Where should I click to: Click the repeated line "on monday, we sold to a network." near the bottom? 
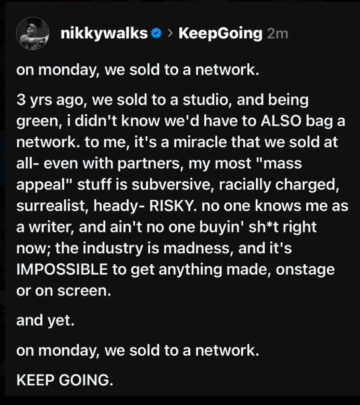click(138, 351)
